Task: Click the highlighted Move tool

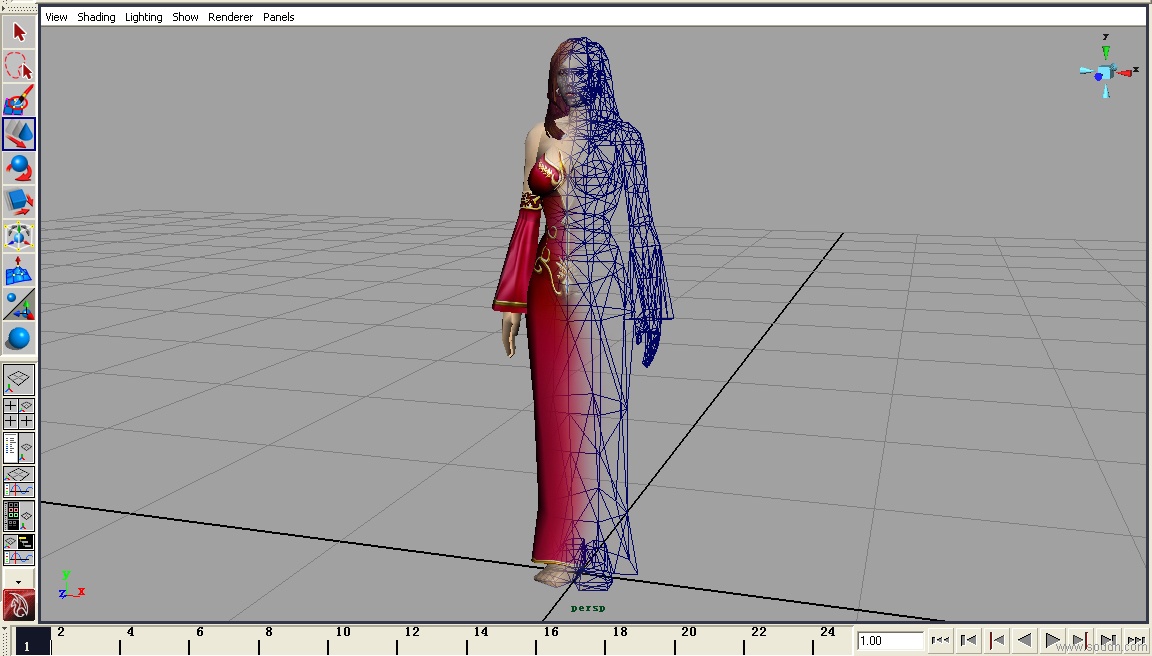Action: pos(19,134)
